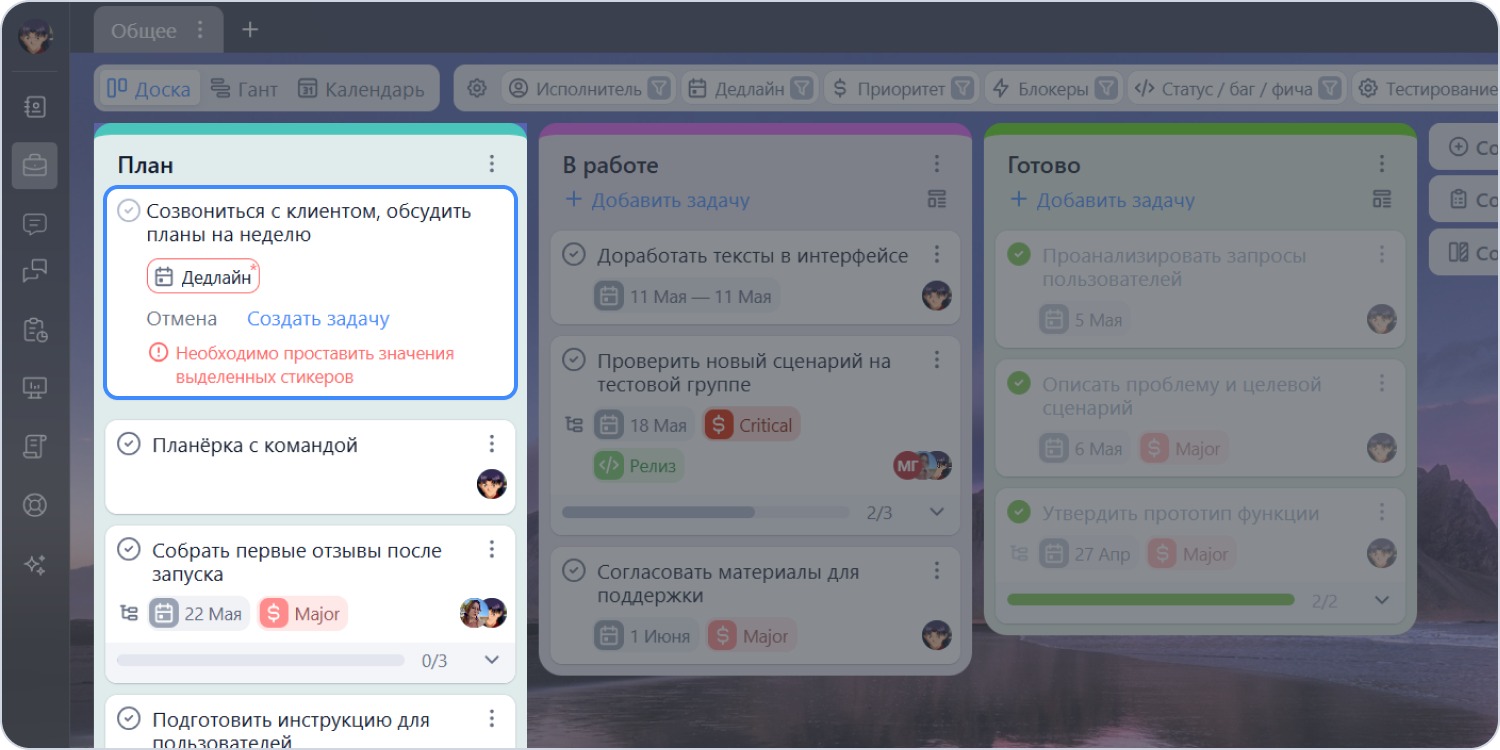Image resolution: width=1500 pixels, height=750 pixels.
Task: Open the board settings gear icon
Action: point(477,89)
